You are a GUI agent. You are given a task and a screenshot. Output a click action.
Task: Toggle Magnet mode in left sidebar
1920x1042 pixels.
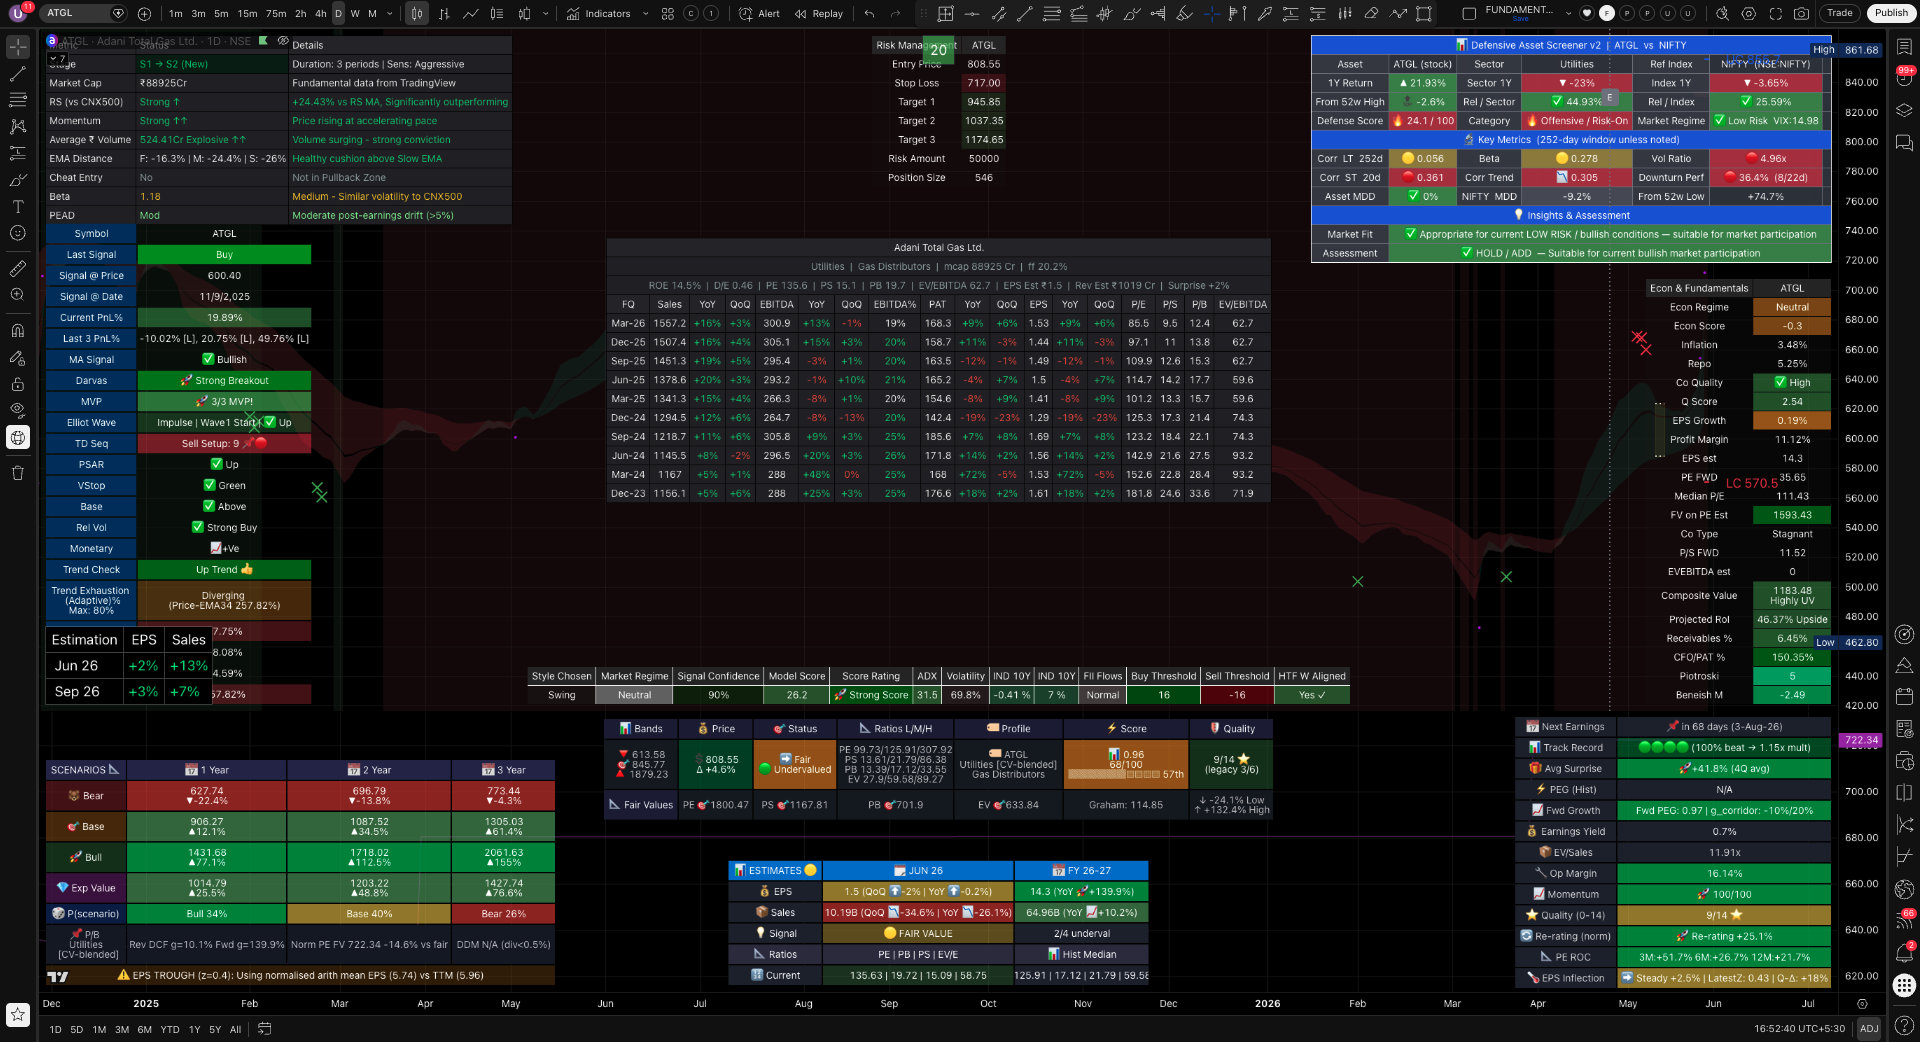click(x=18, y=331)
